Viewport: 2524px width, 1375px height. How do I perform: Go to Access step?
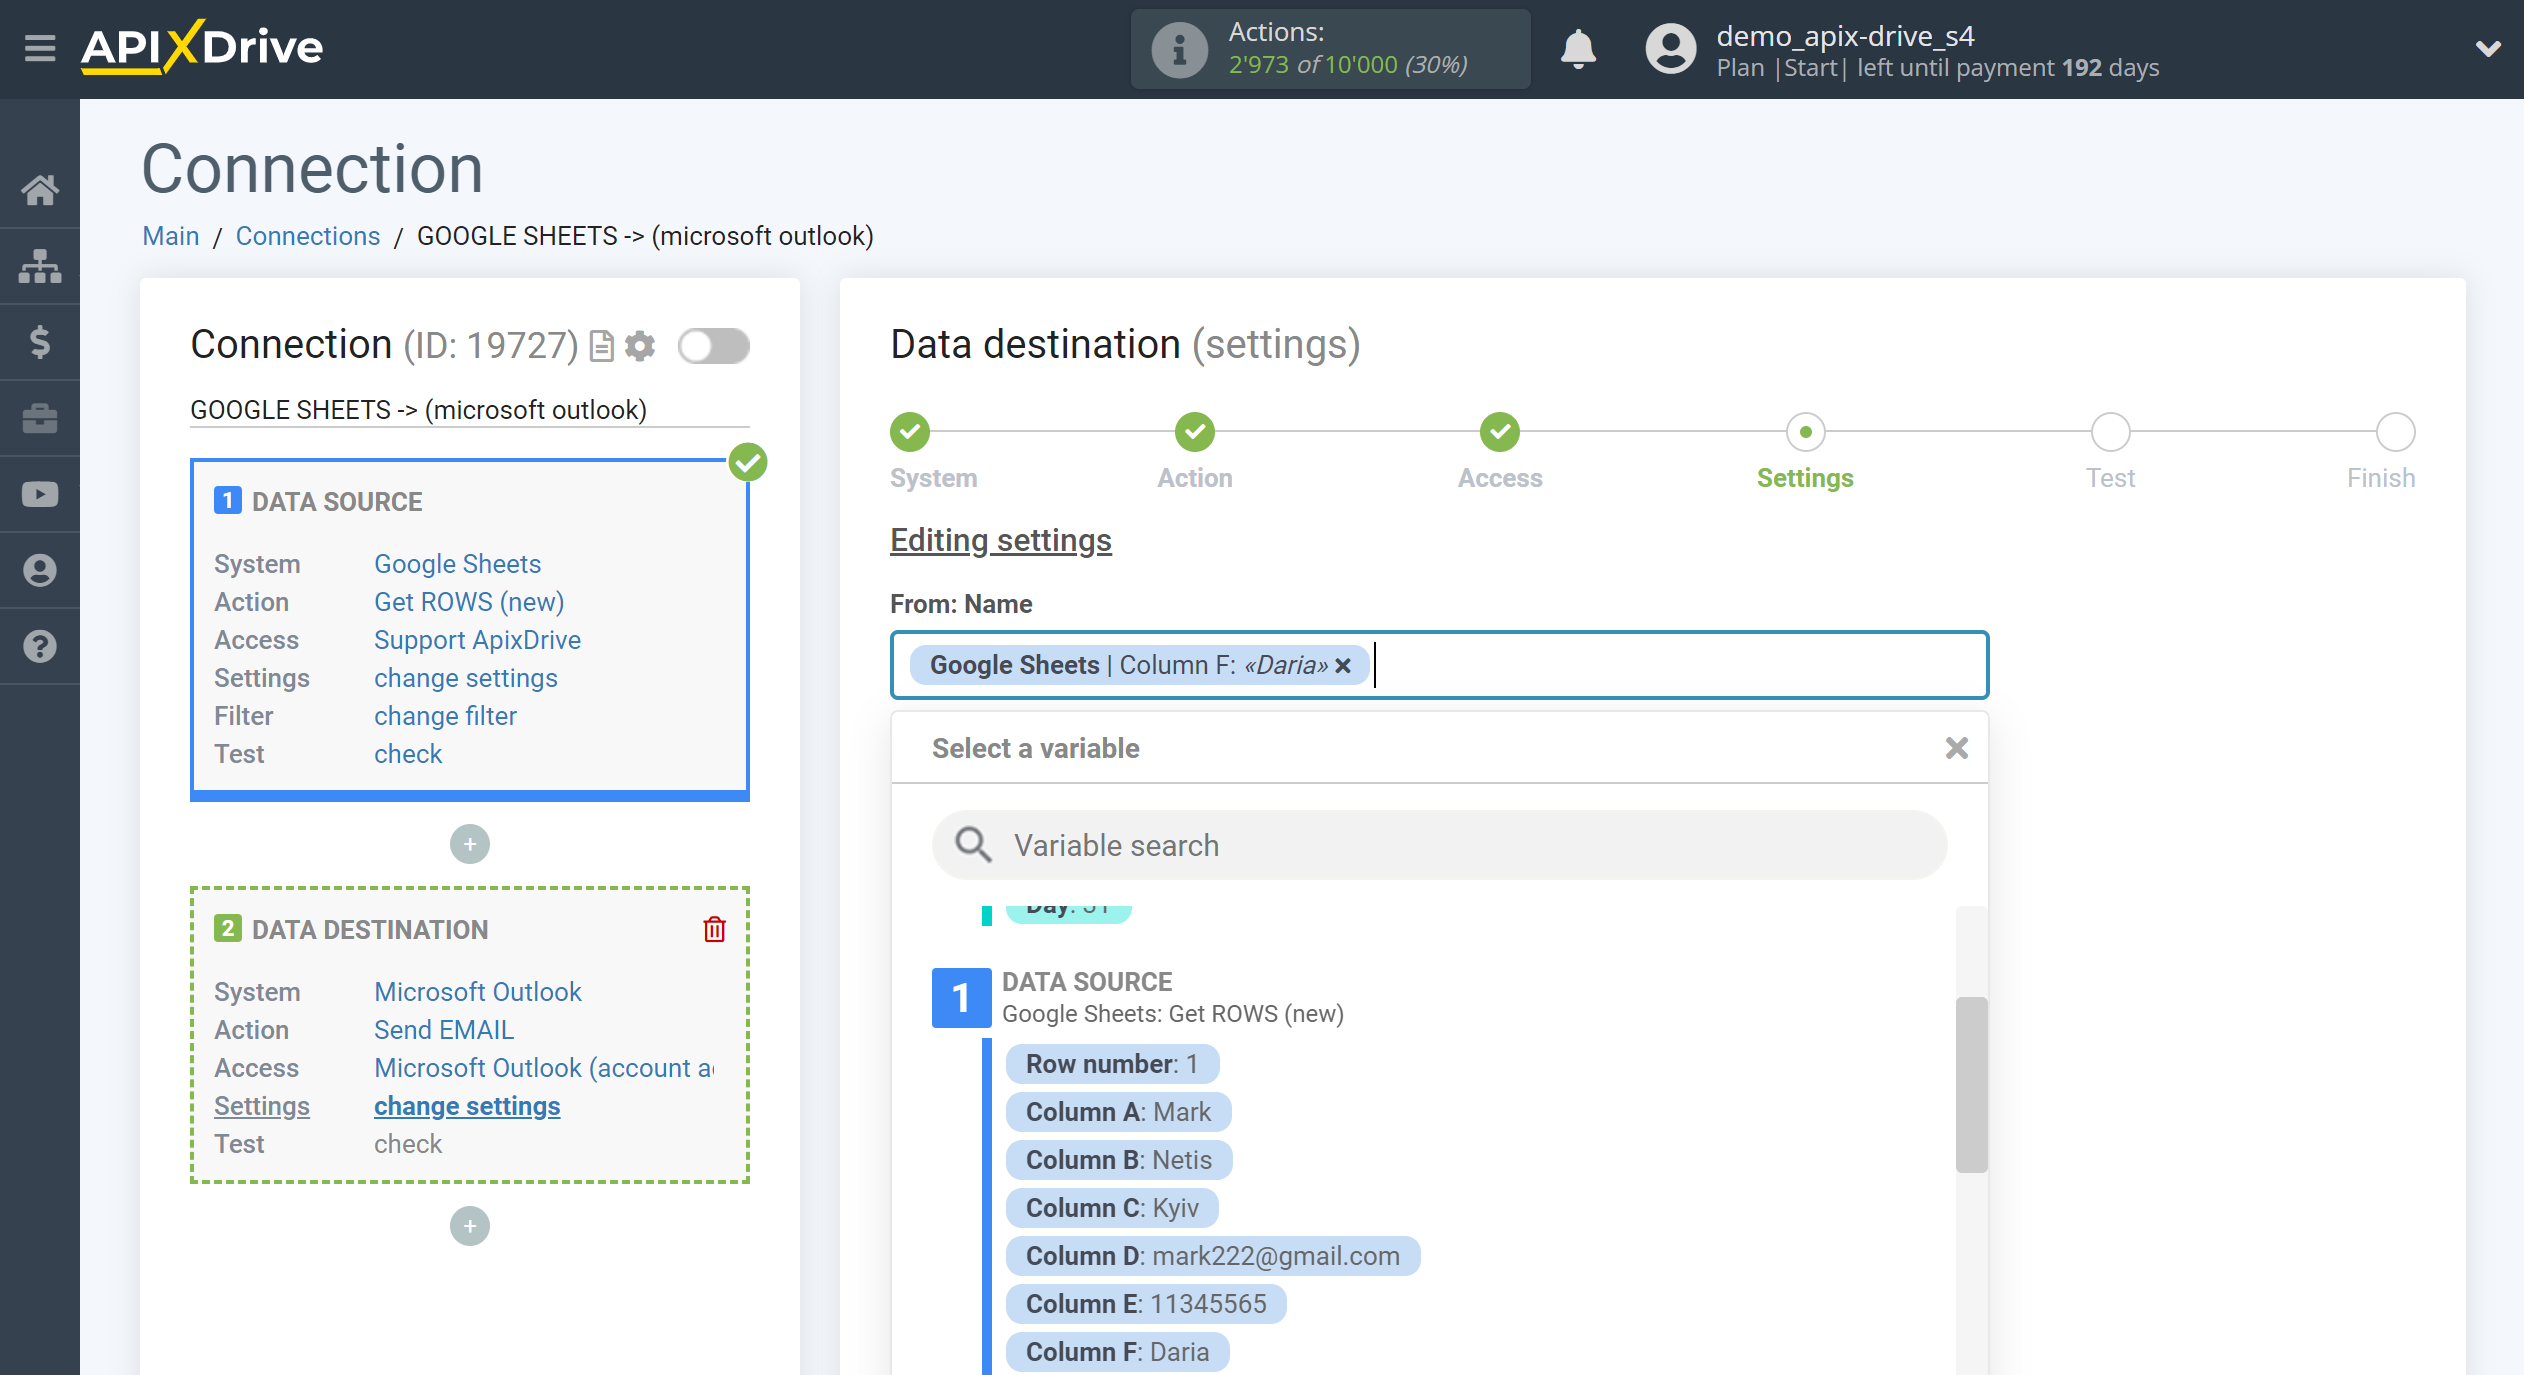[1500, 432]
